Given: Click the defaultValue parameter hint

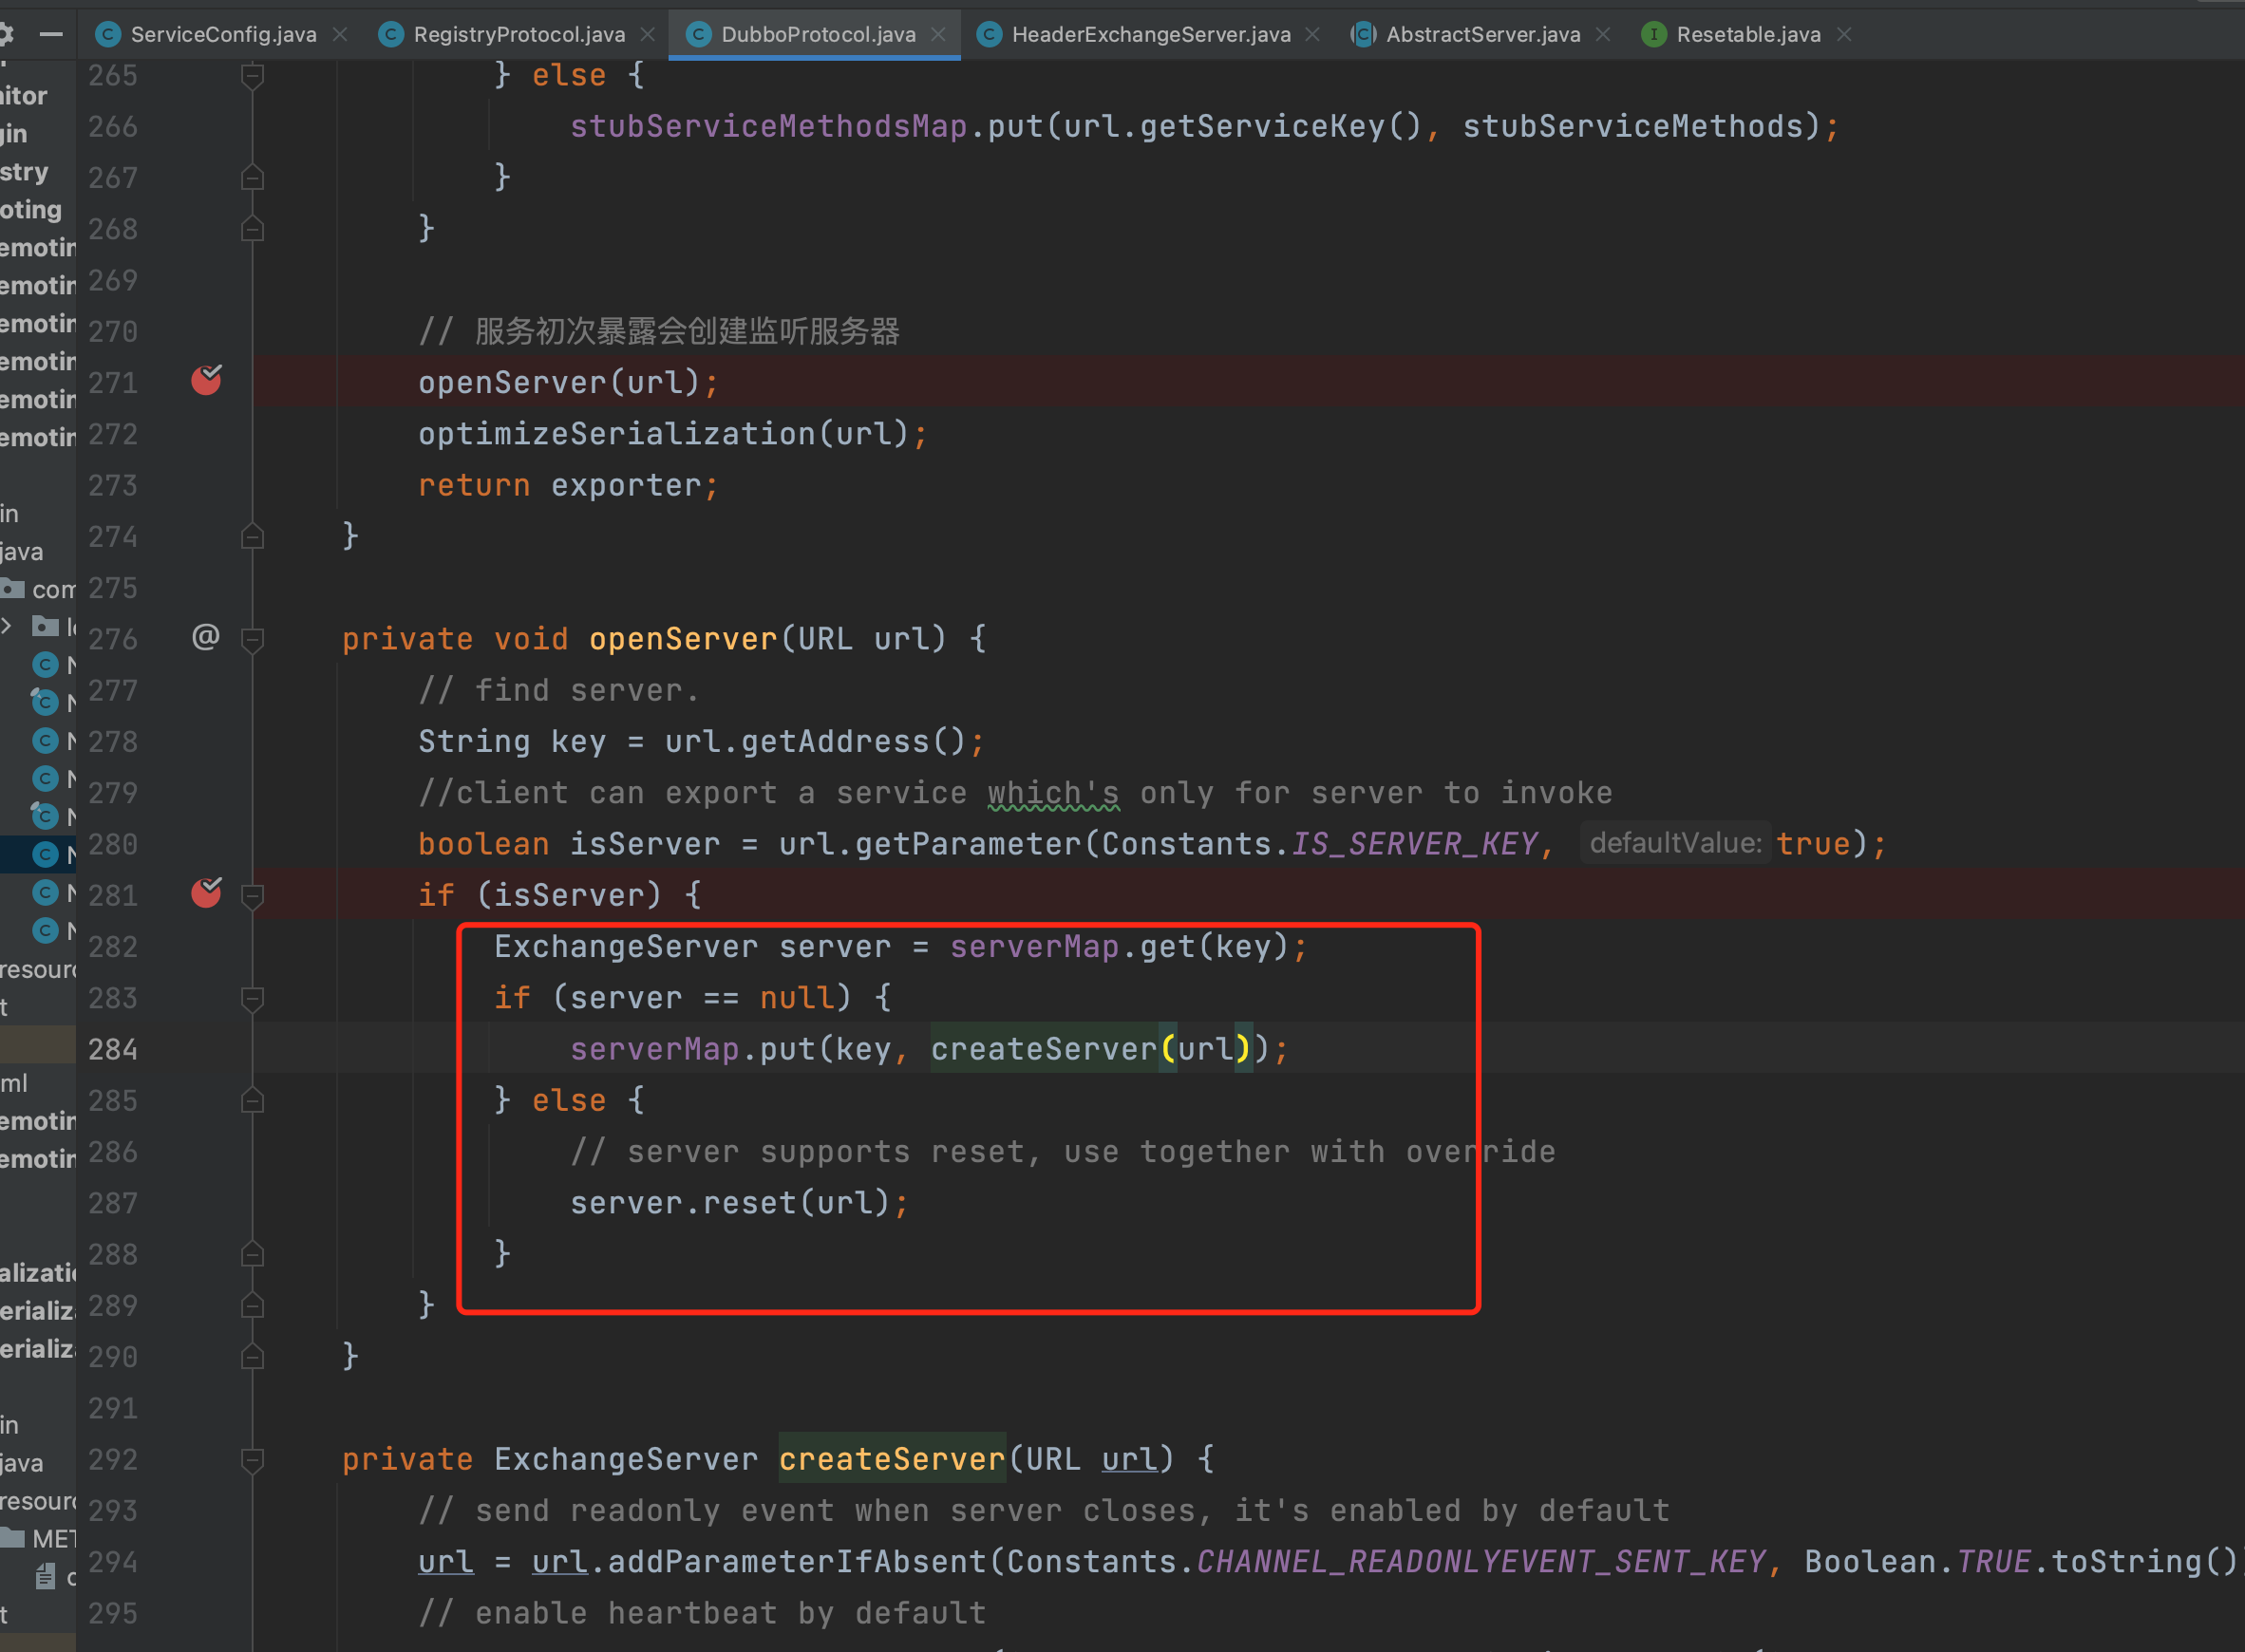Looking at the screenshot, I should point(1675,843).
